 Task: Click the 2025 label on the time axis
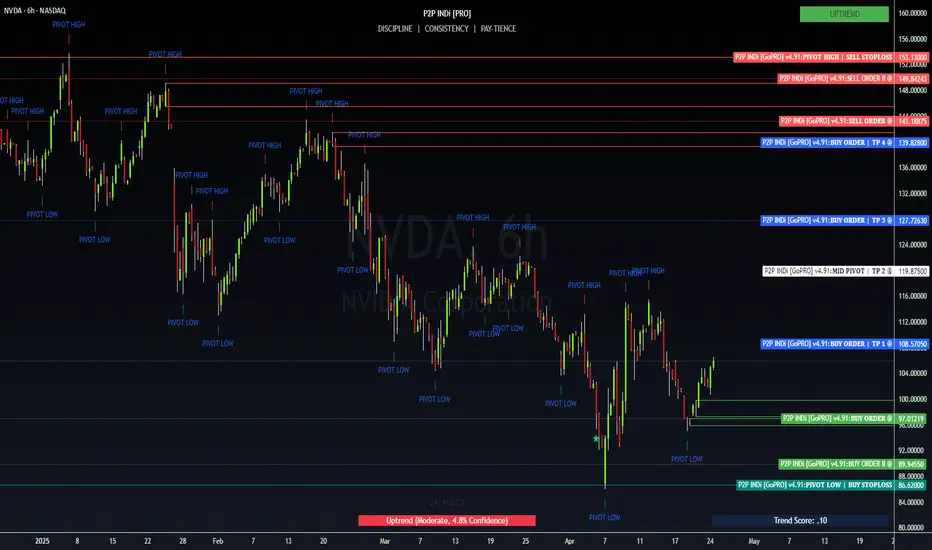click(x=42, y=541)
